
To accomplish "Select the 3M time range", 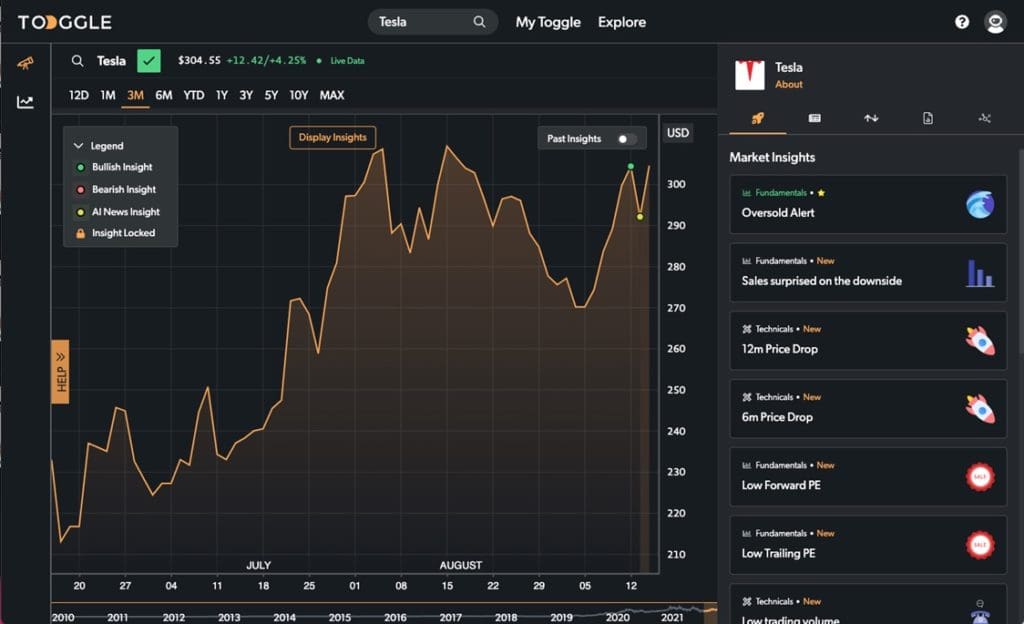I will coord(135,95).
